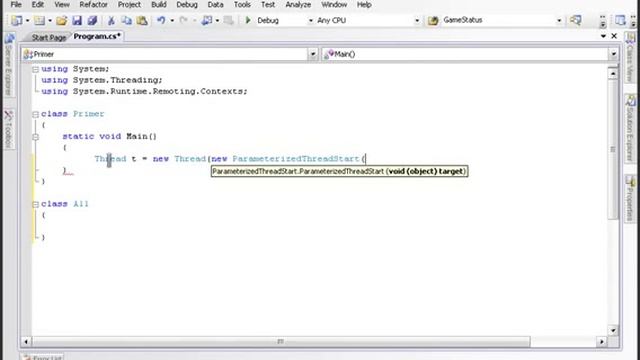The image size is (640, 360).
Task: Collapse the class Primer outline
Action: pyautogui.click(x=36, y=114)
